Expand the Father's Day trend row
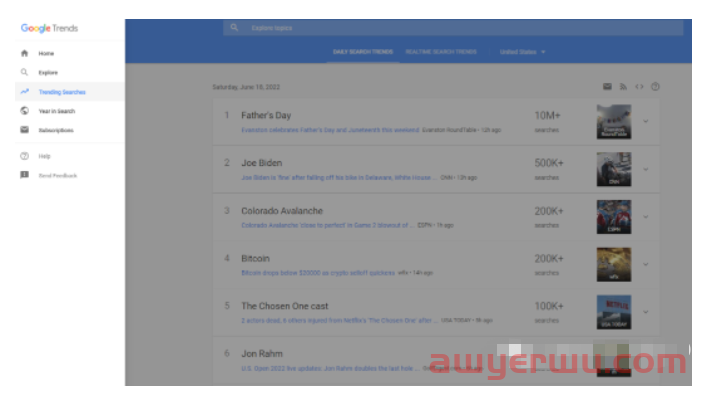 pos(646,121)
